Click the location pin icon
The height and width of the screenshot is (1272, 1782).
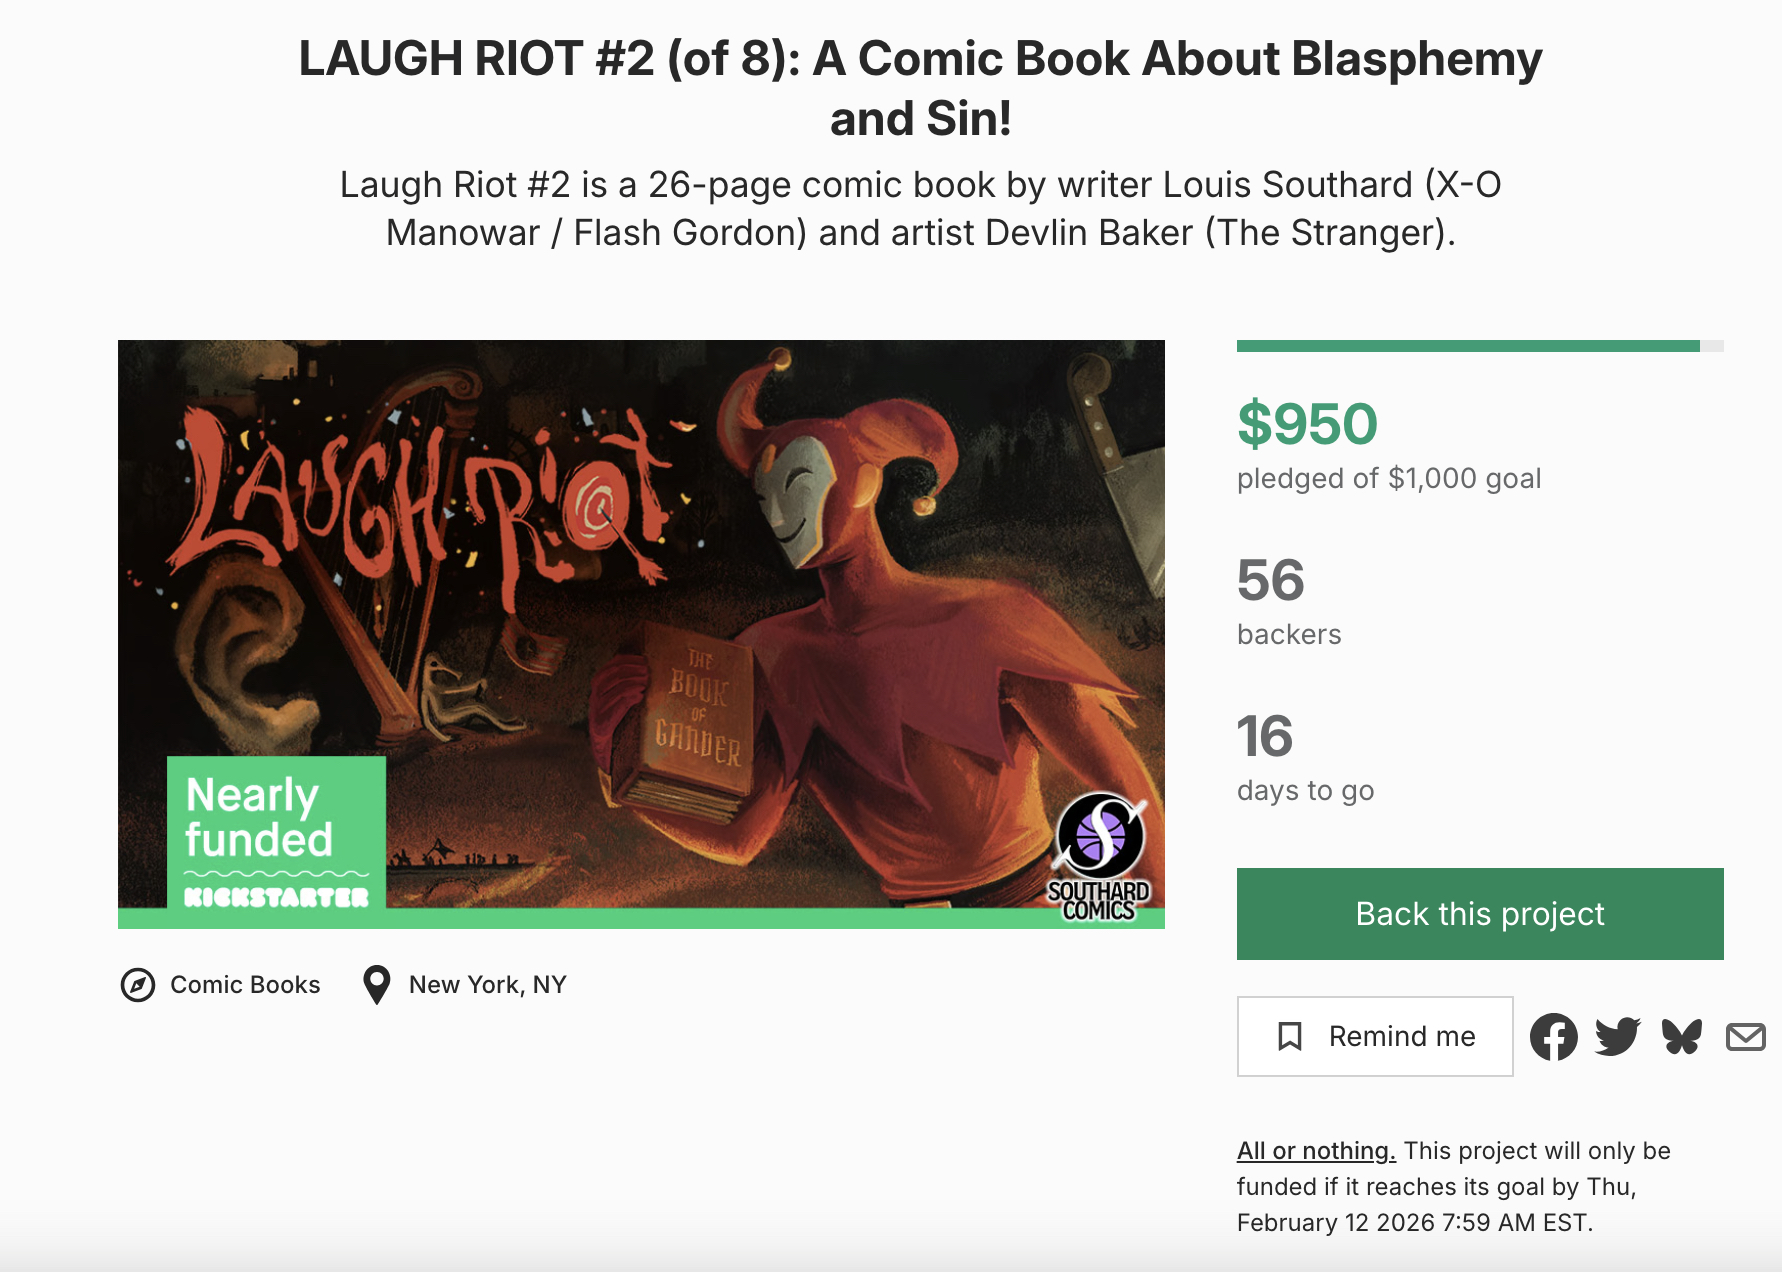(x=376, y=985)
